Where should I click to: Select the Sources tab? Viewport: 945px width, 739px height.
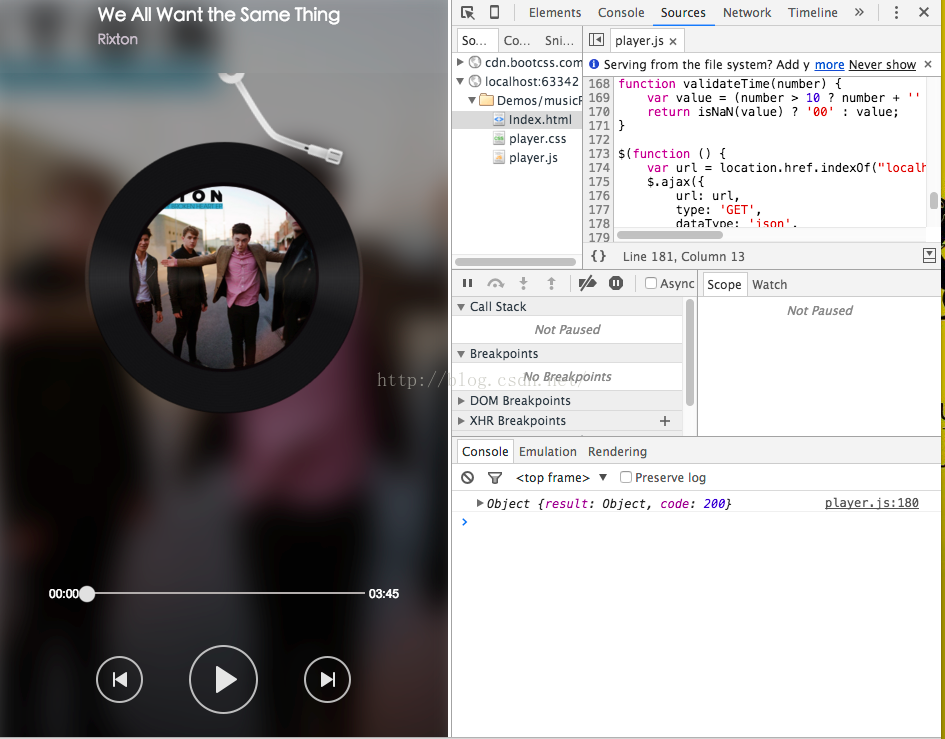point(683,13)
